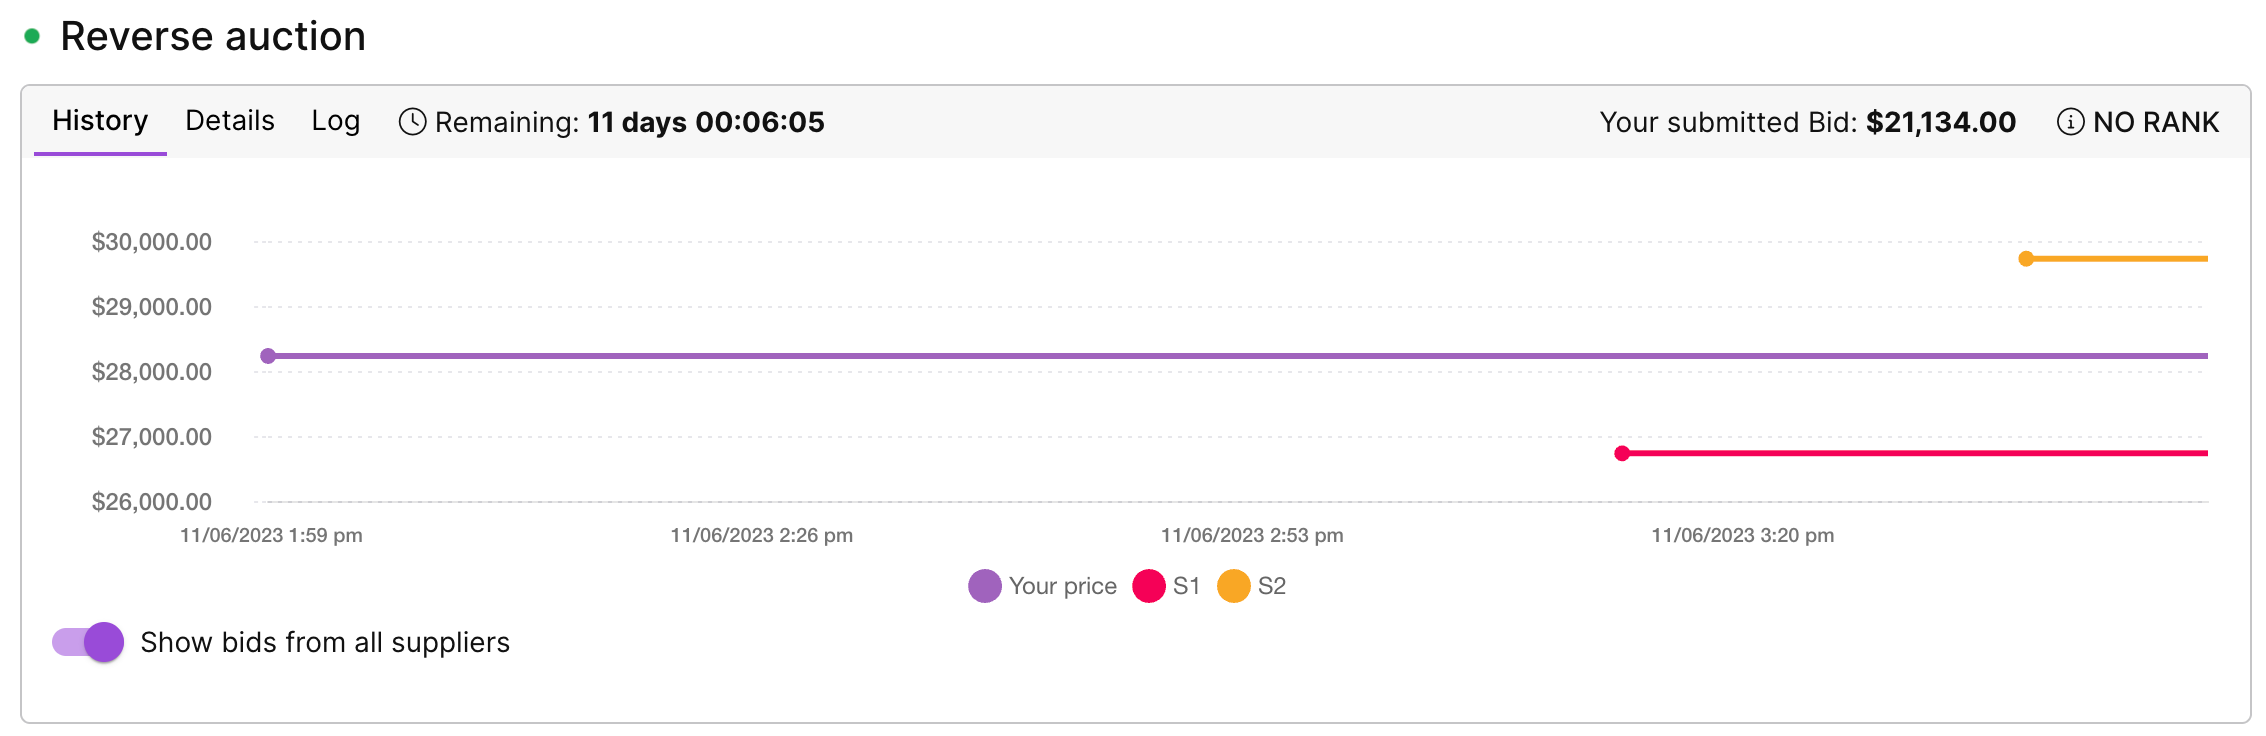The width and height of the screenshot is (2266, 736).
Task: Click the red S1 bid starting point
Action: [1622, 454]
